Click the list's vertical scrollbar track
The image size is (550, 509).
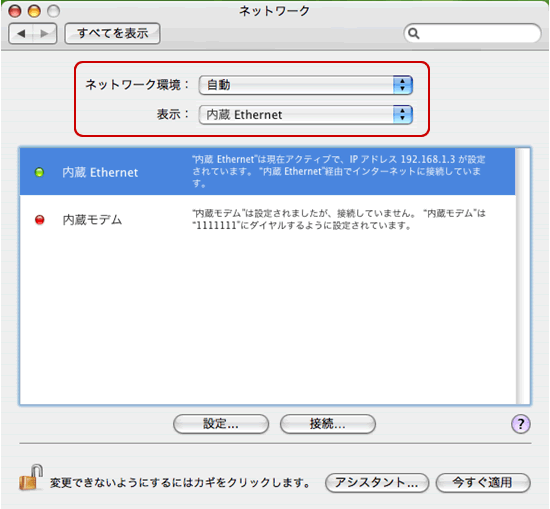523,276
